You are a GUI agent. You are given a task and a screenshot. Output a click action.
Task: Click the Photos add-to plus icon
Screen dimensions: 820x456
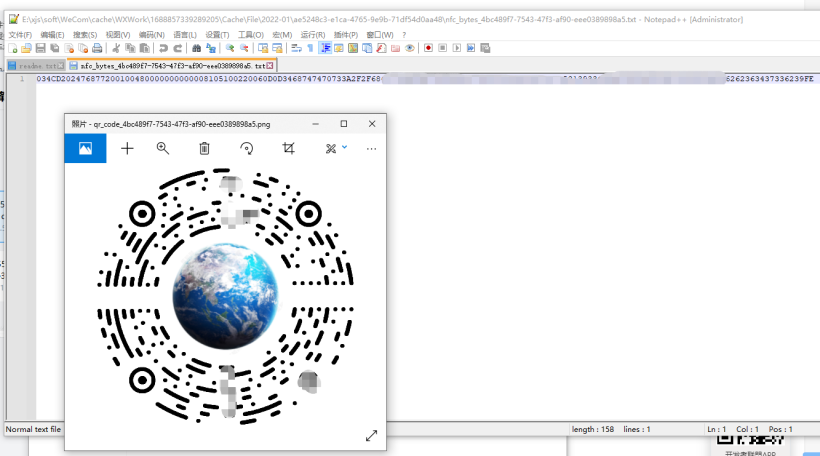[127, 149]
